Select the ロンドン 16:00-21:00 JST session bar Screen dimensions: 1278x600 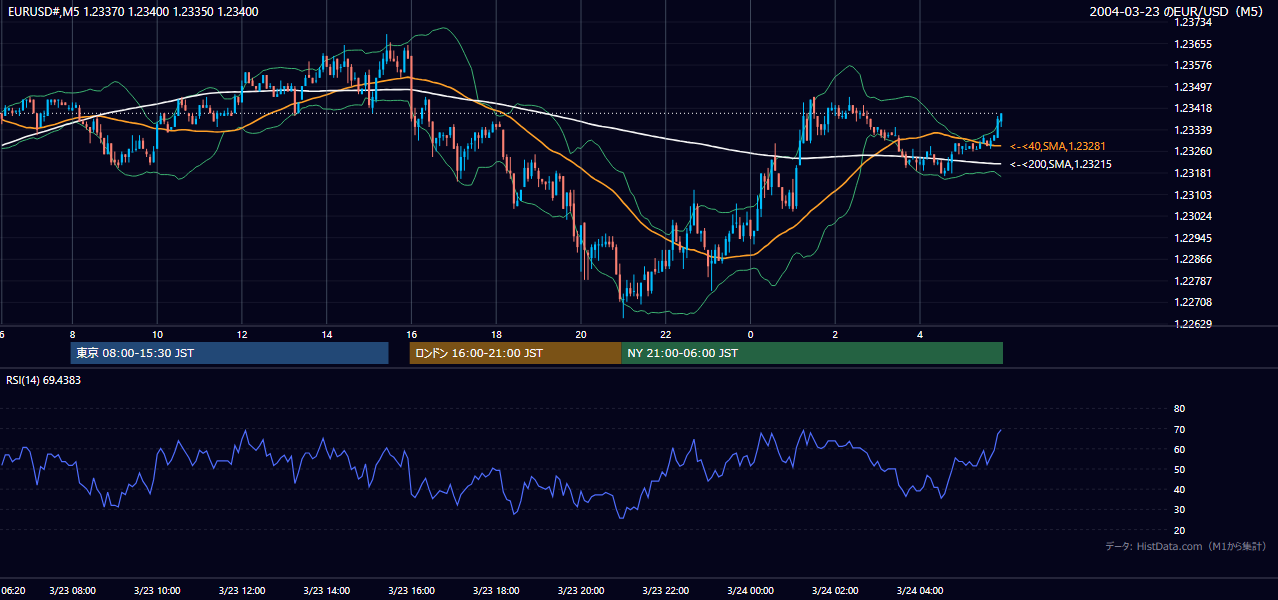(x=515, y=353)
